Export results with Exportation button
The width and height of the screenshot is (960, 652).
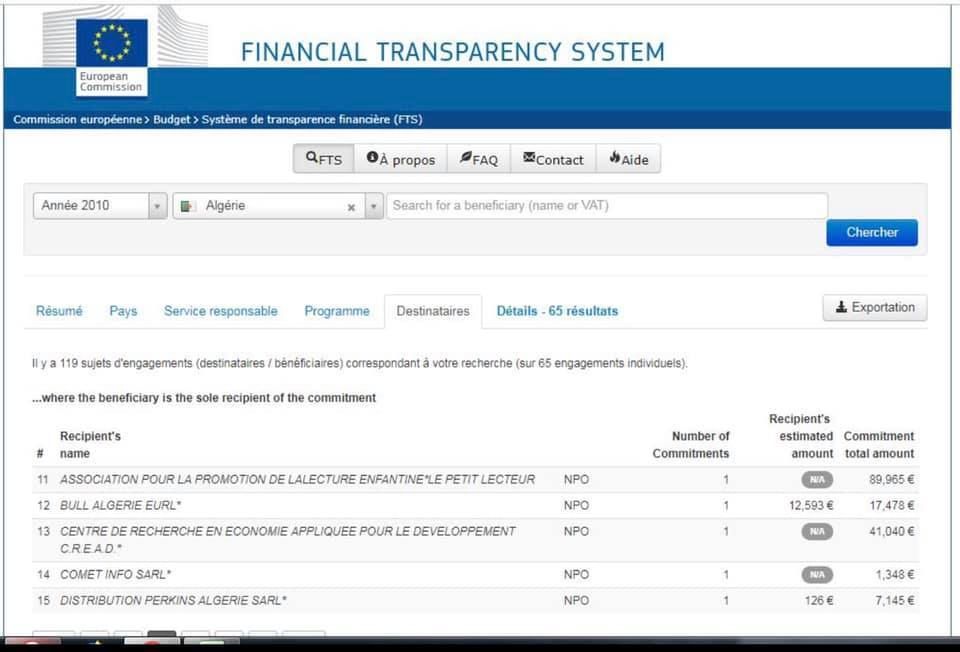(x=875, y=308)
